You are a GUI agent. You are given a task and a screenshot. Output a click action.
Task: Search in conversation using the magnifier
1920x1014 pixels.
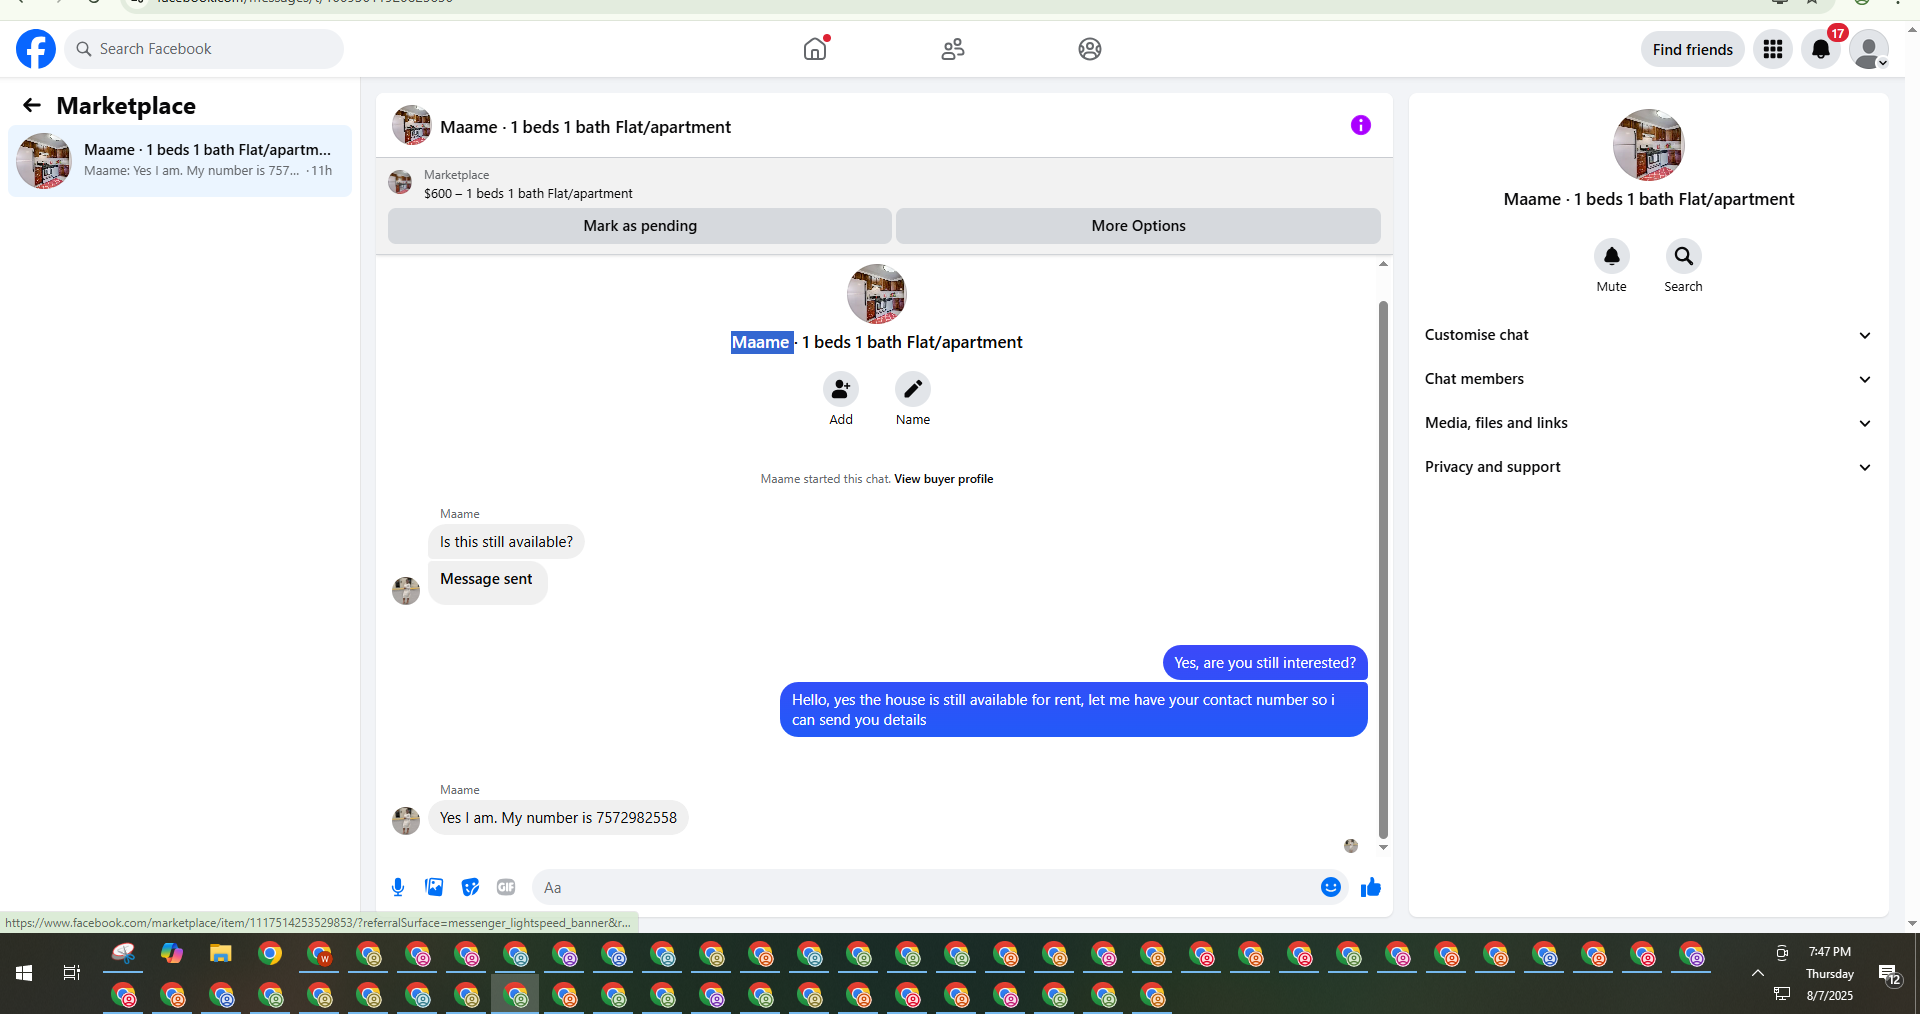1684,256
